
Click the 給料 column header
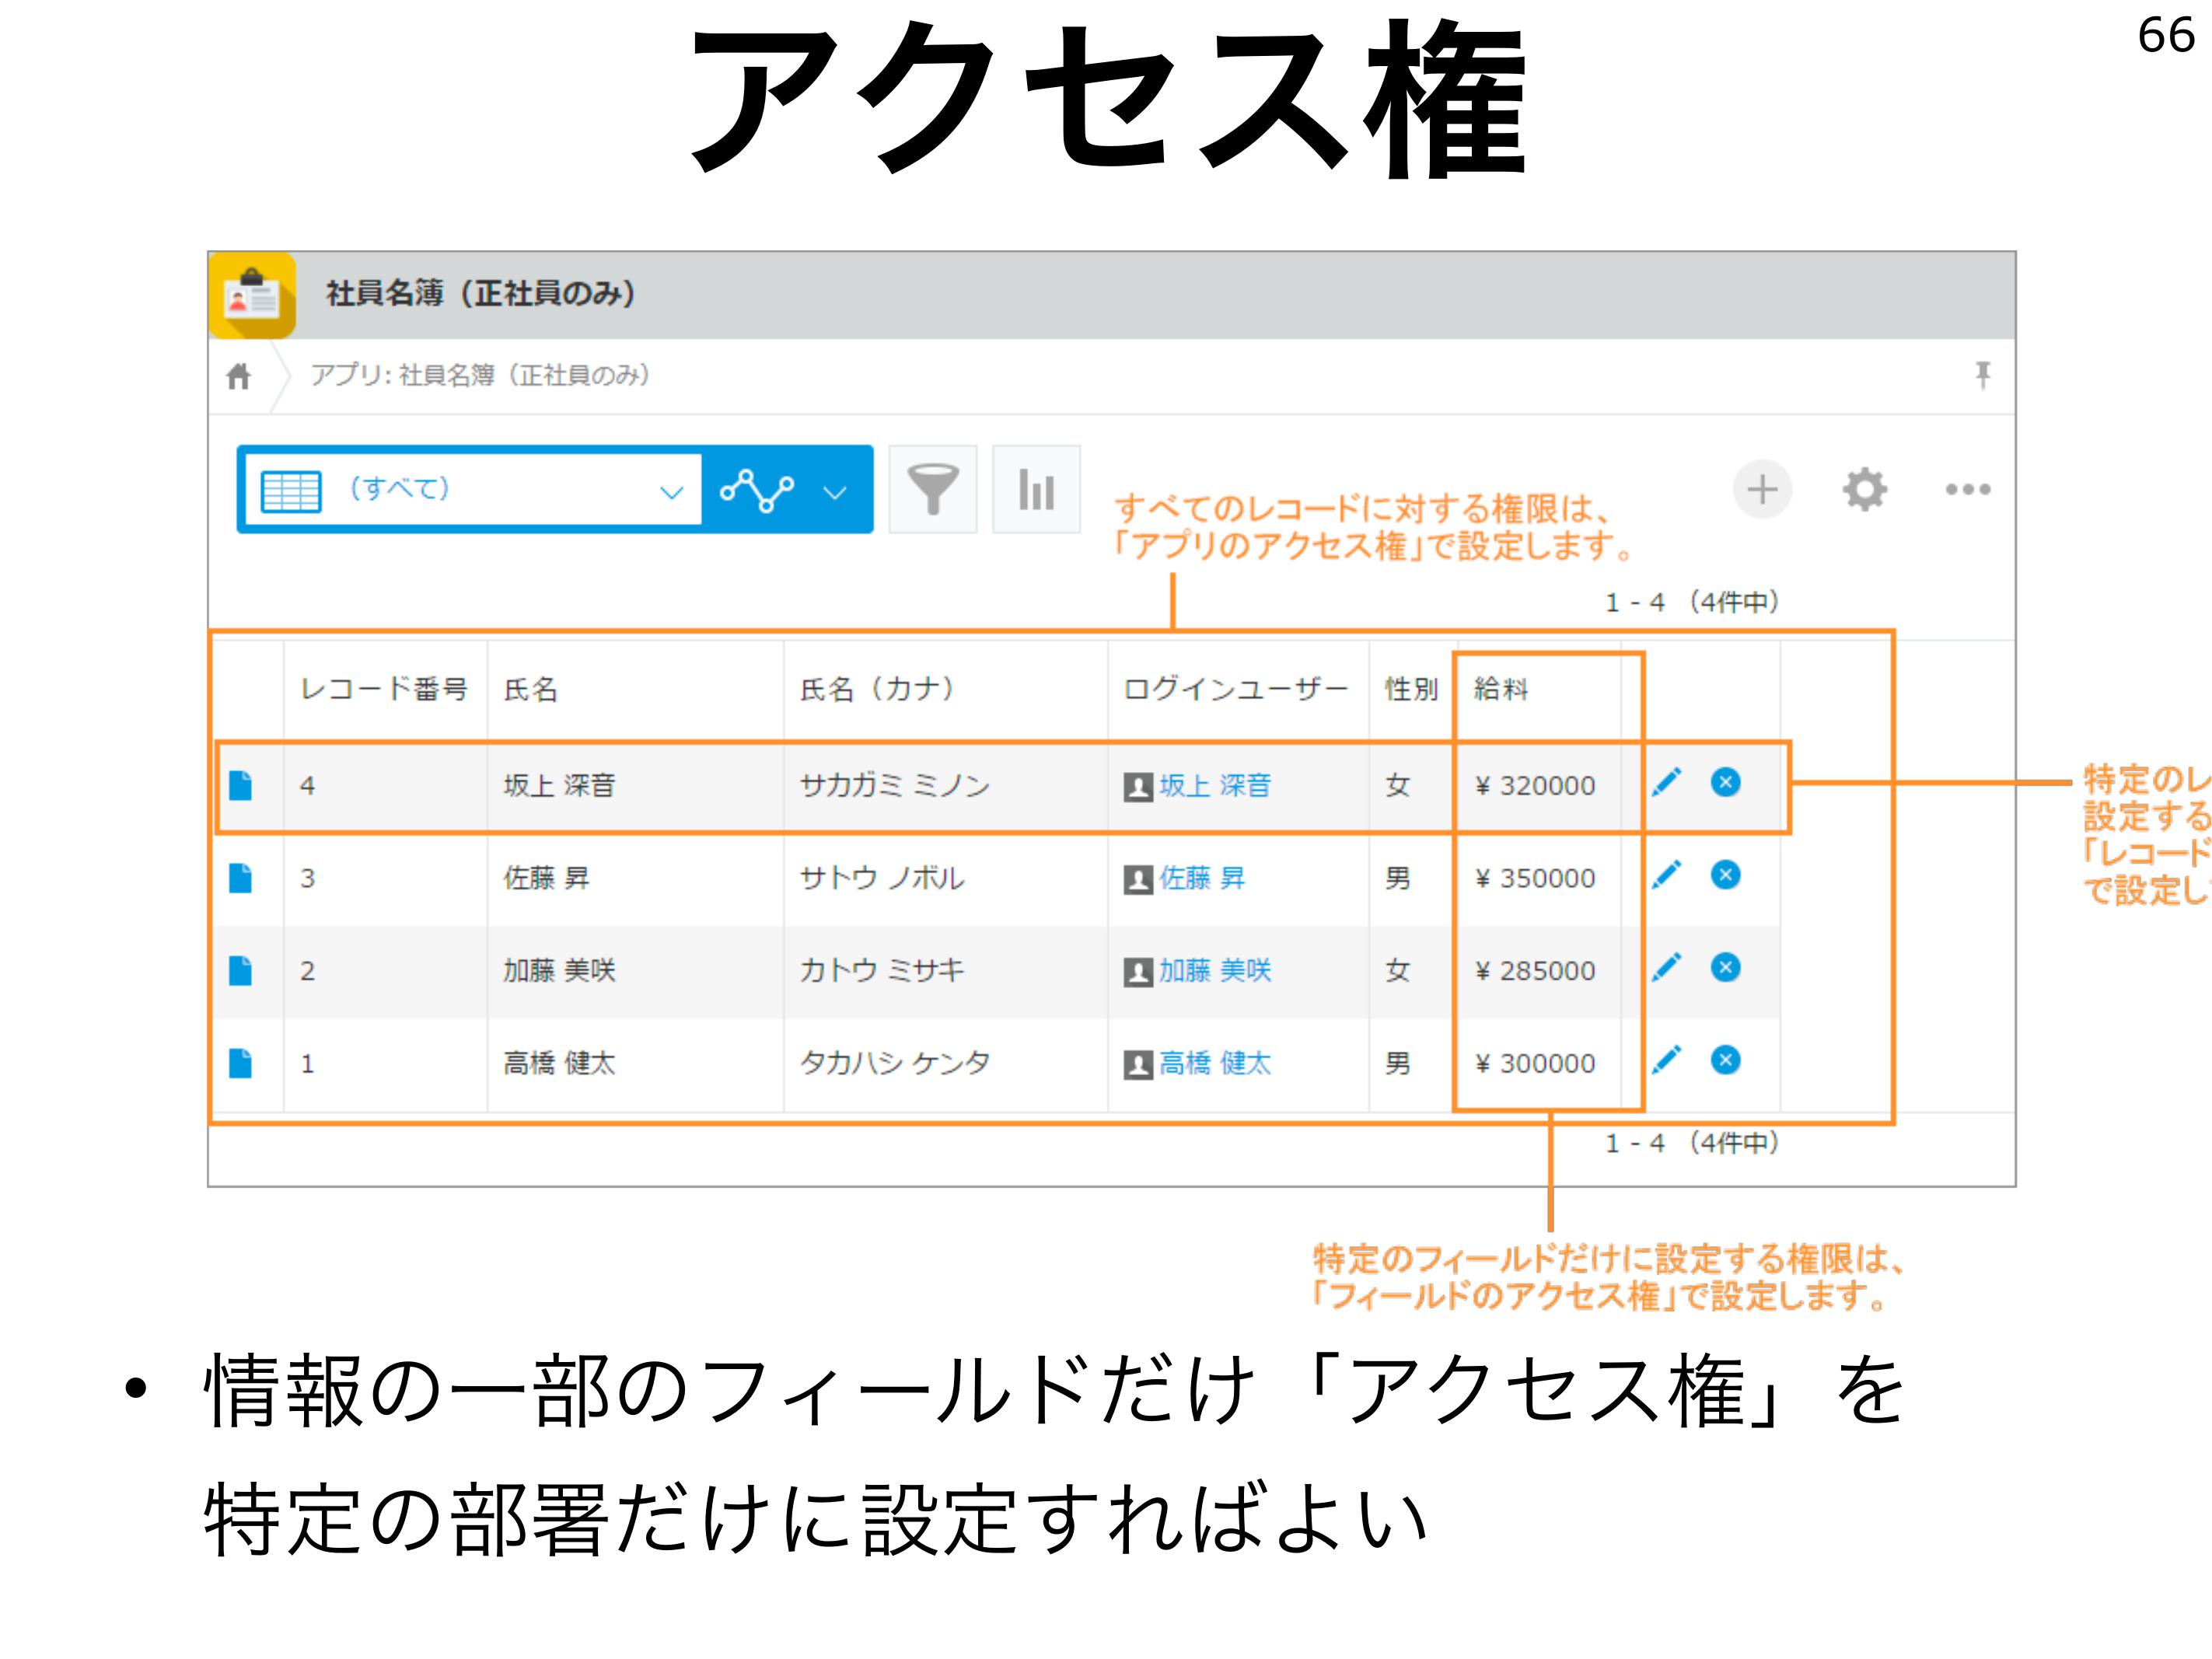(x=1500, y=689)
